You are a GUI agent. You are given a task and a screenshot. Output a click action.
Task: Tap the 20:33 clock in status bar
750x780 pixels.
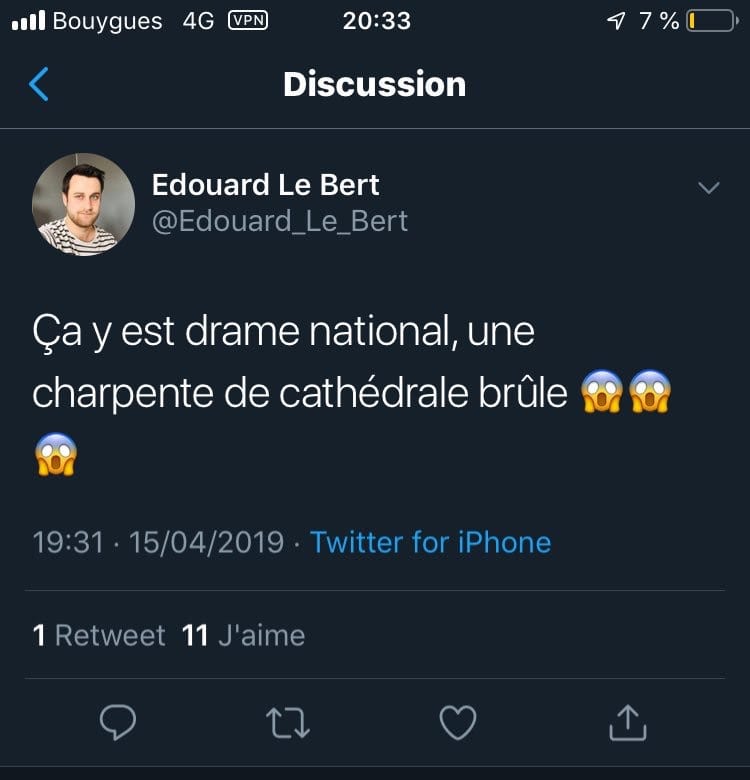coord(376,21)
